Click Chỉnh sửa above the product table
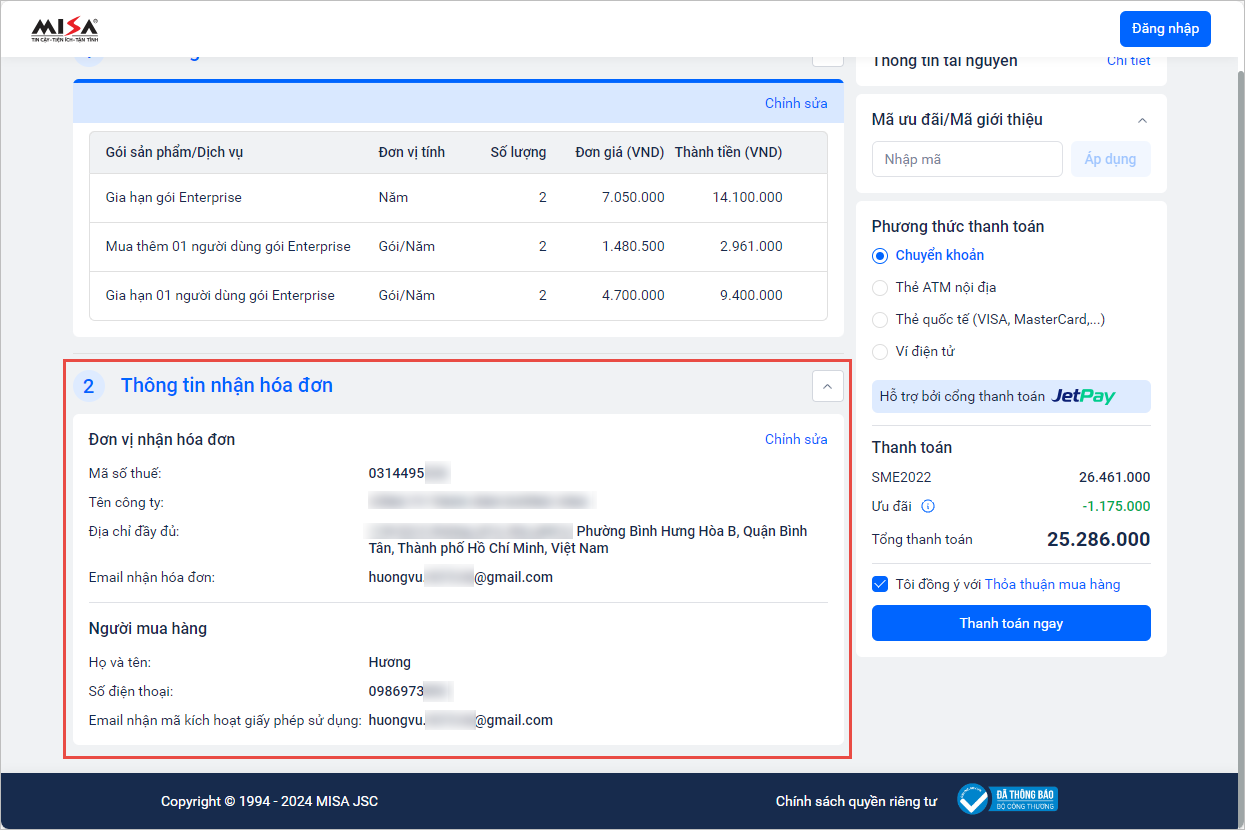This screenshot has height=830, width=1245. (795, 103)
